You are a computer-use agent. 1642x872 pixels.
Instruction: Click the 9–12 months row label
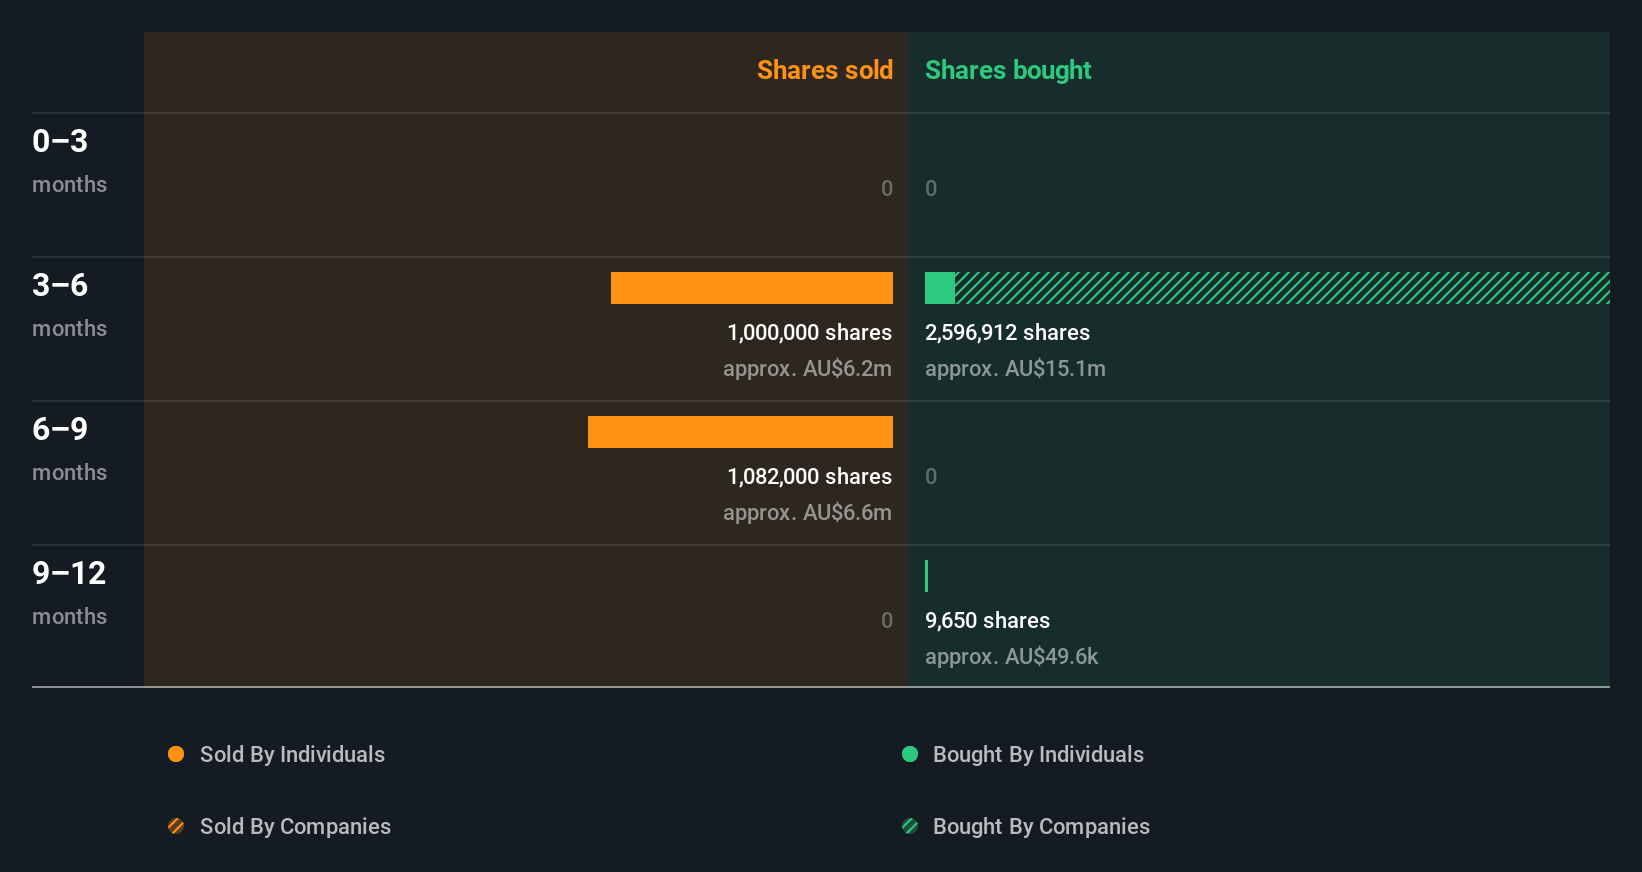coord(69,593)
